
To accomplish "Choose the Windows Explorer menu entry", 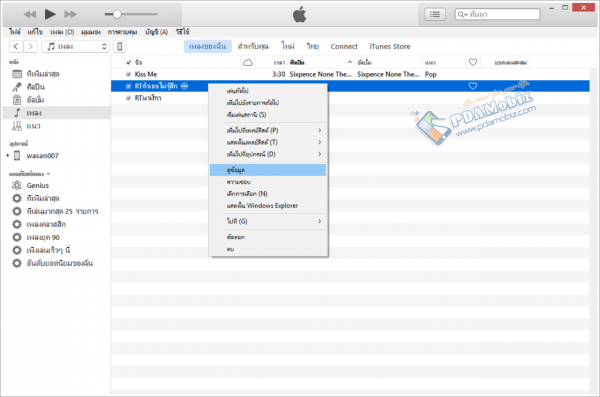I will pos(268,206).
